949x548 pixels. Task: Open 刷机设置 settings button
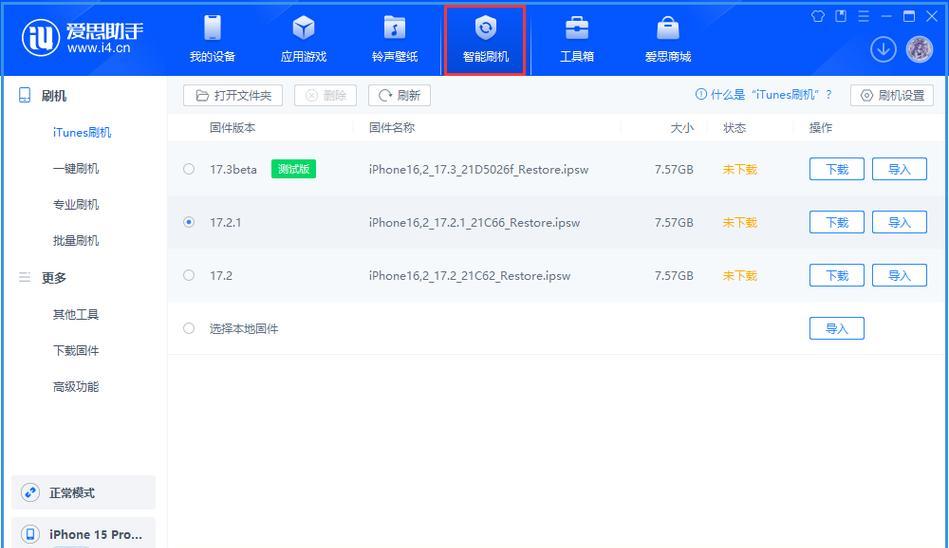coord(892,95)
